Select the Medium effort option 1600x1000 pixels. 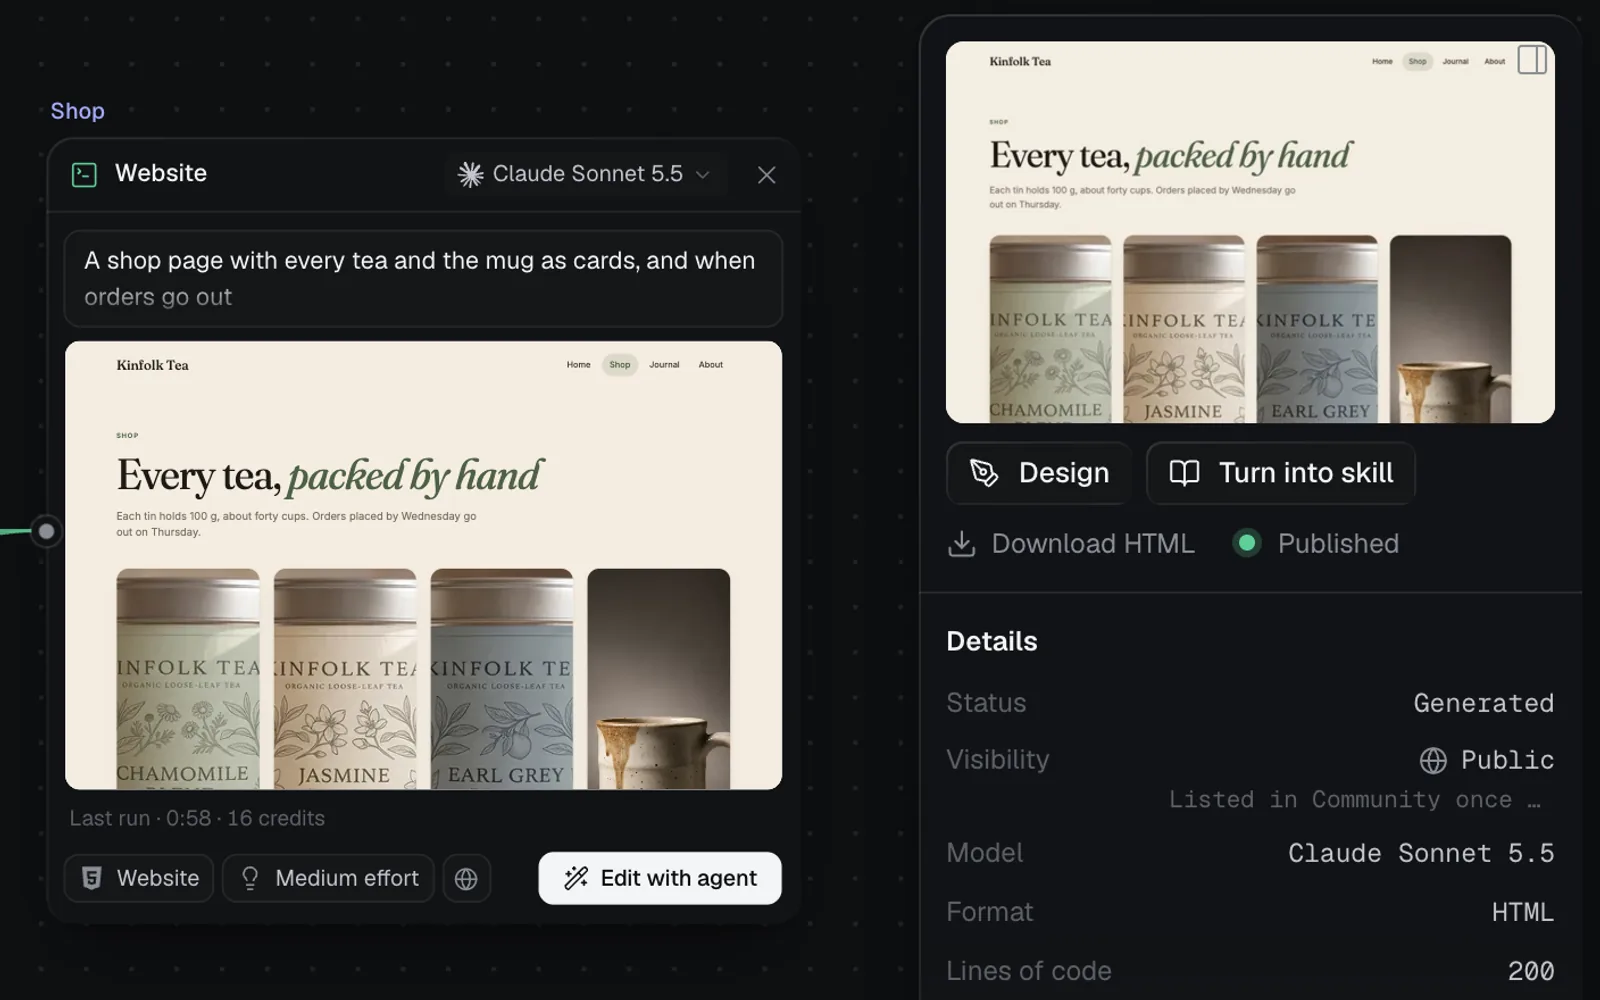pyautogui.click(x=328, y=878)
